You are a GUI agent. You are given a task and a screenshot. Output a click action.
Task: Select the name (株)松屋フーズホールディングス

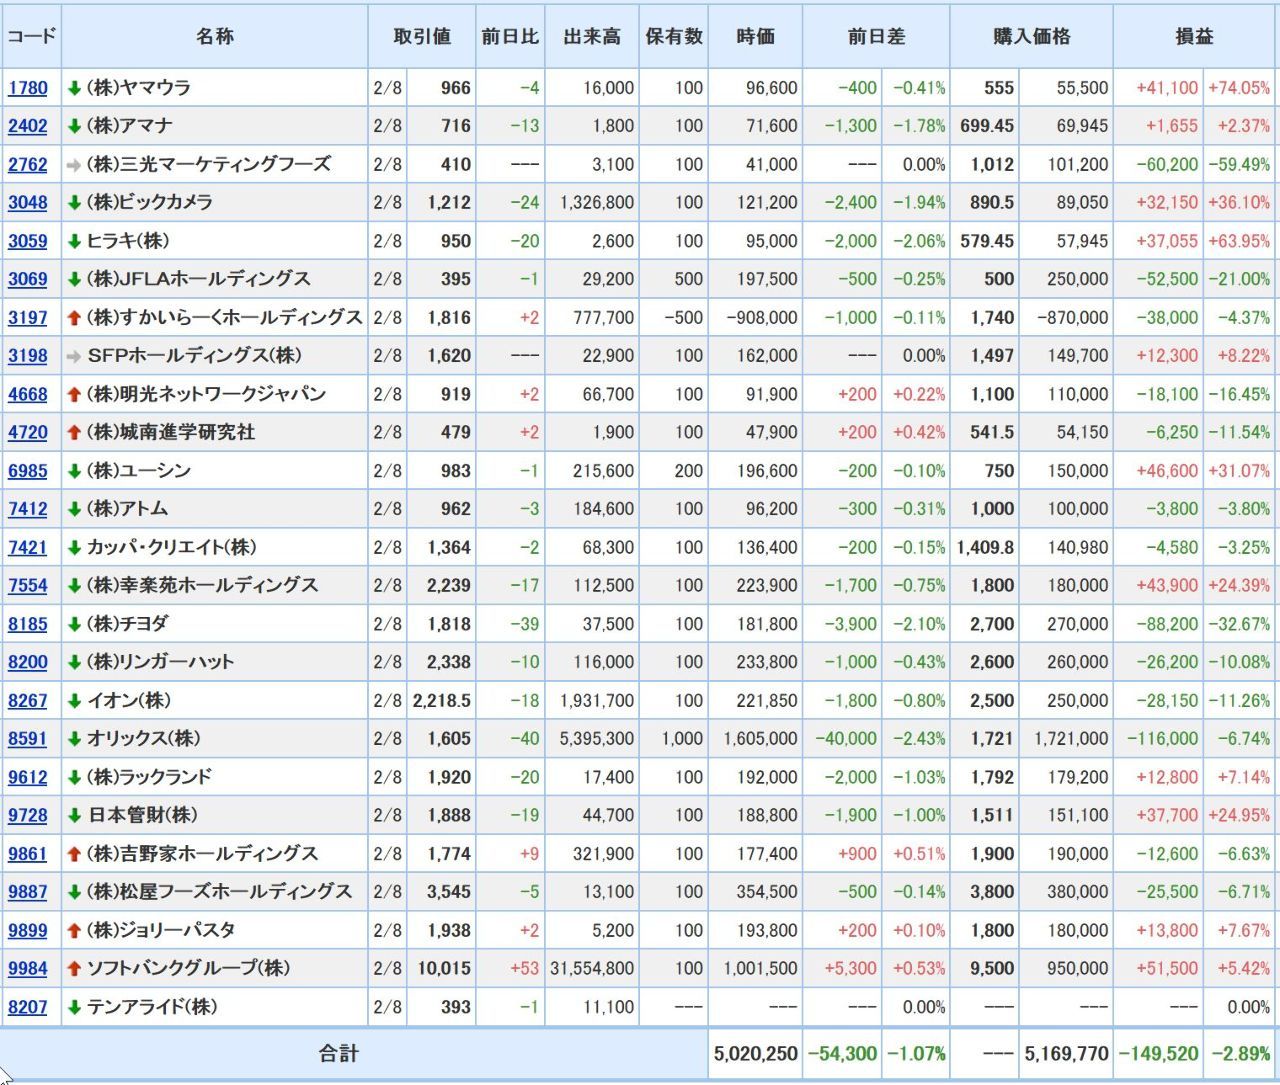[x=220, y=892]
